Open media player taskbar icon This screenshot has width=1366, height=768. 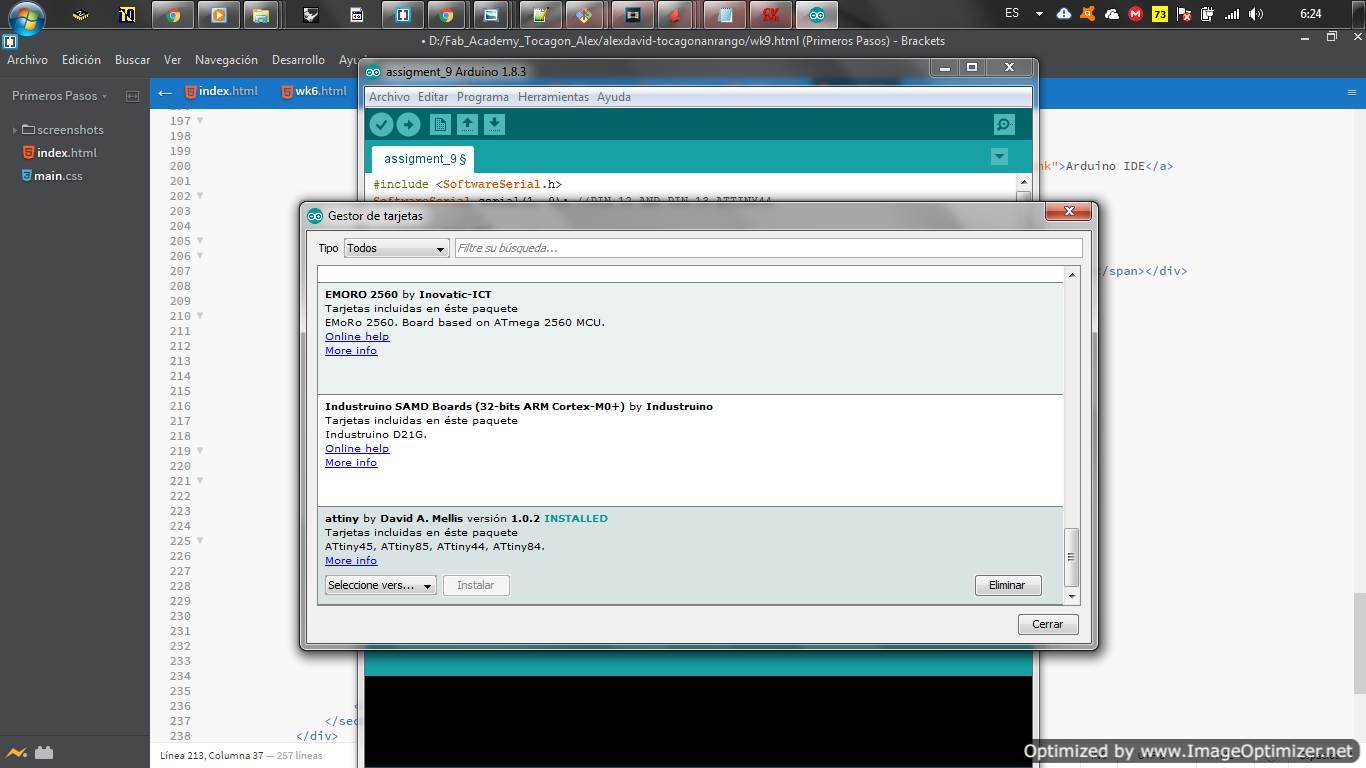[218, 15]
